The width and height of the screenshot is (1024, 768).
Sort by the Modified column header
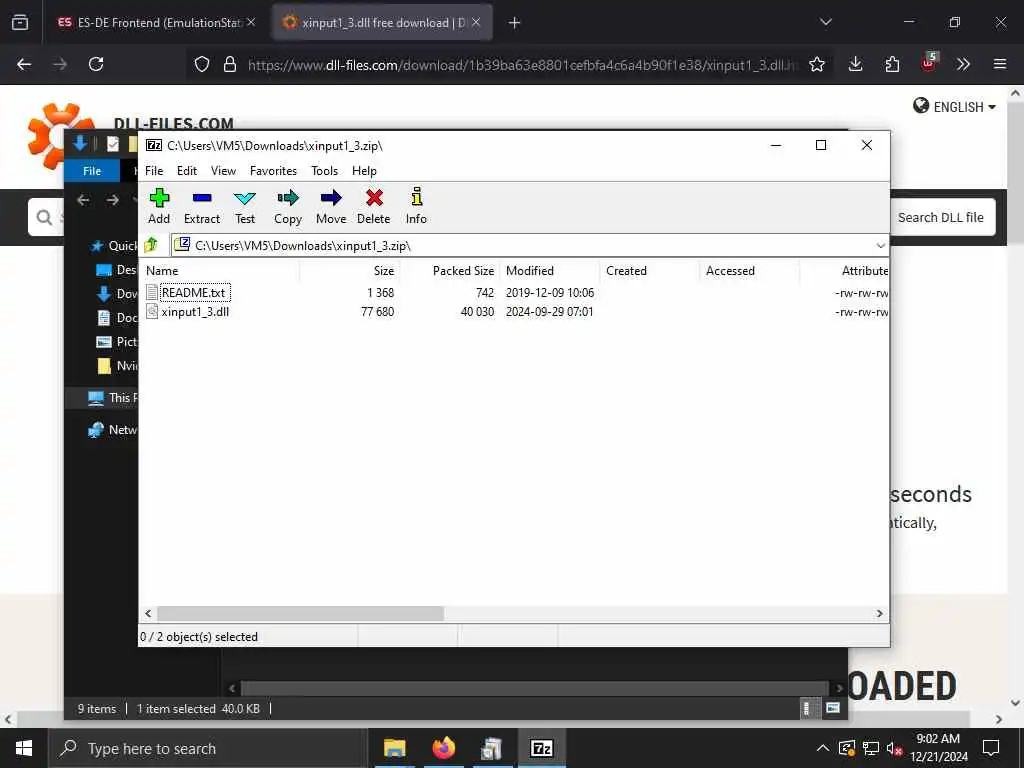[550, 270]
